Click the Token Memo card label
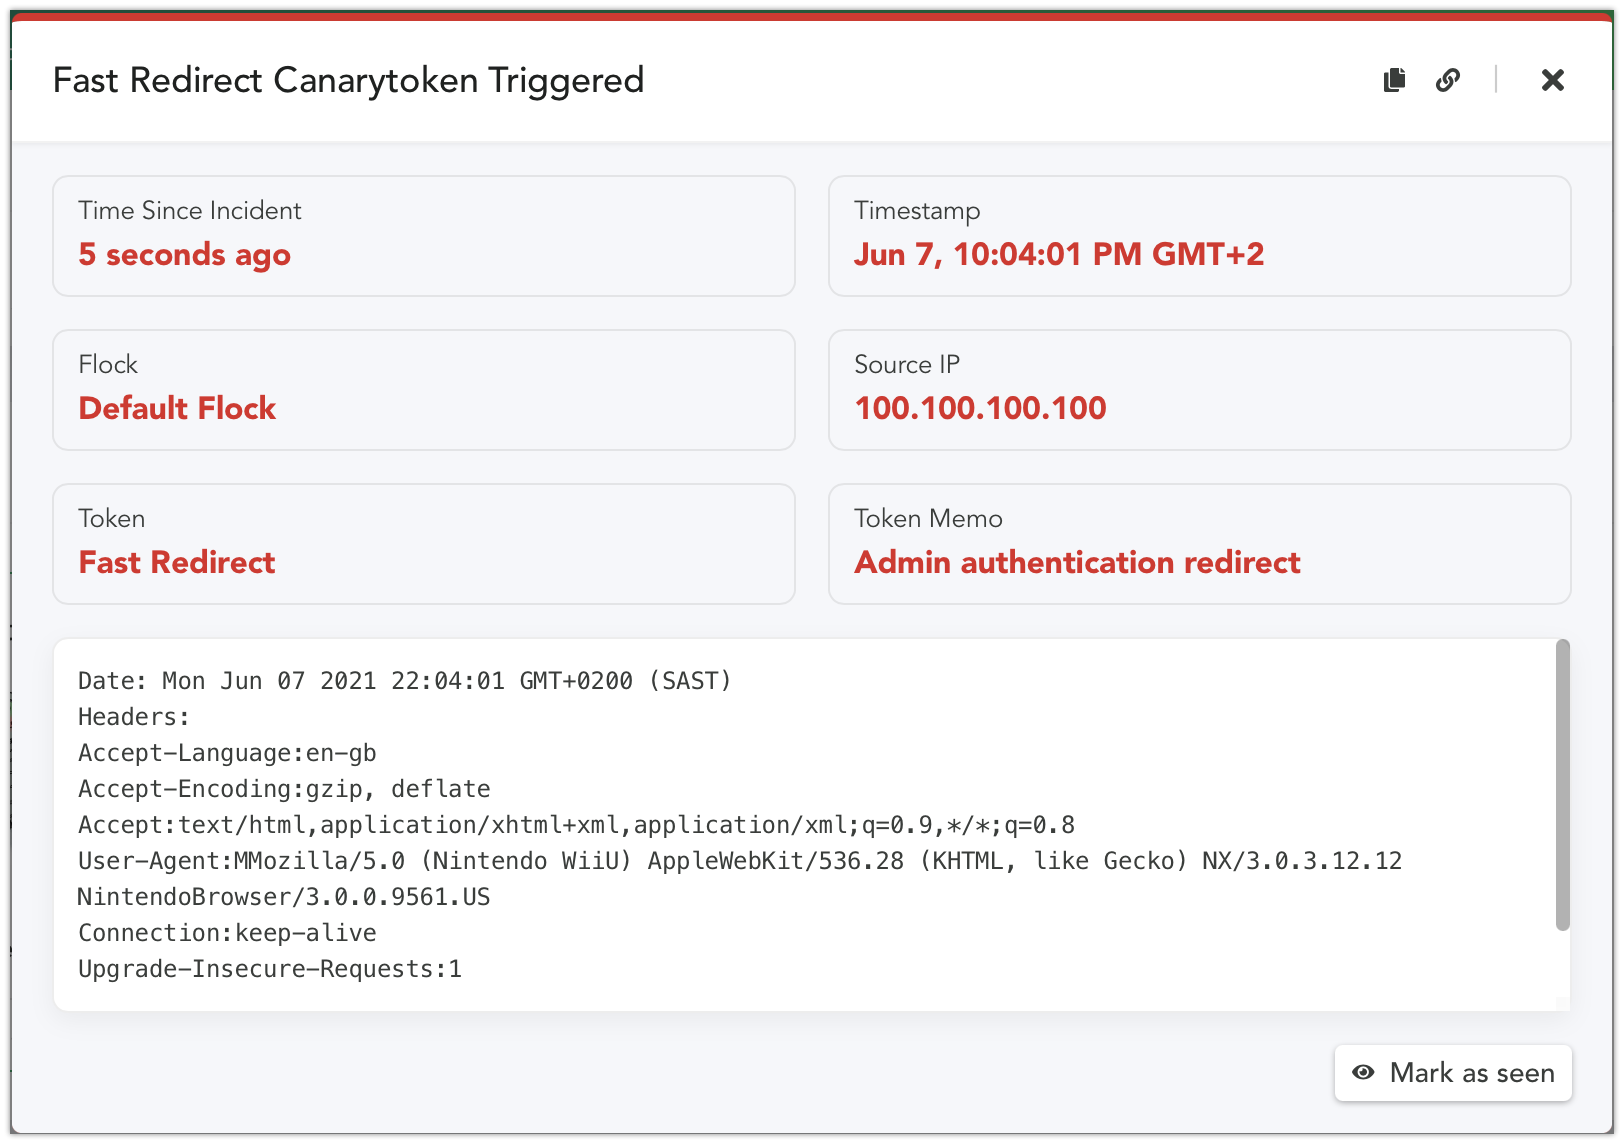 coord(928,518)
